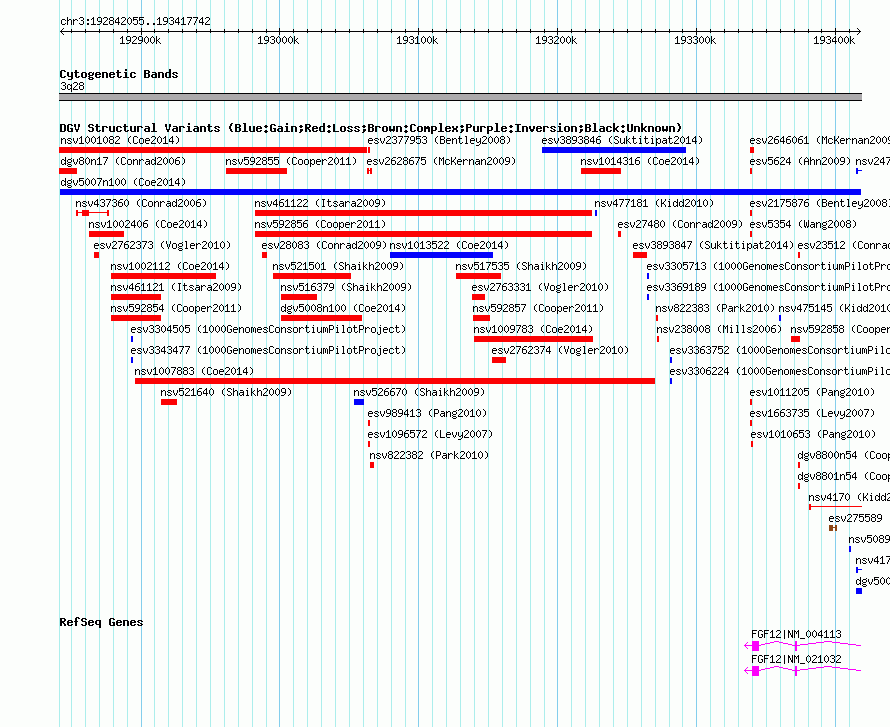Open nsv592857 (Cooper2011) variant
The height and width of the screenshot is (727, 890).
point(538,308)
